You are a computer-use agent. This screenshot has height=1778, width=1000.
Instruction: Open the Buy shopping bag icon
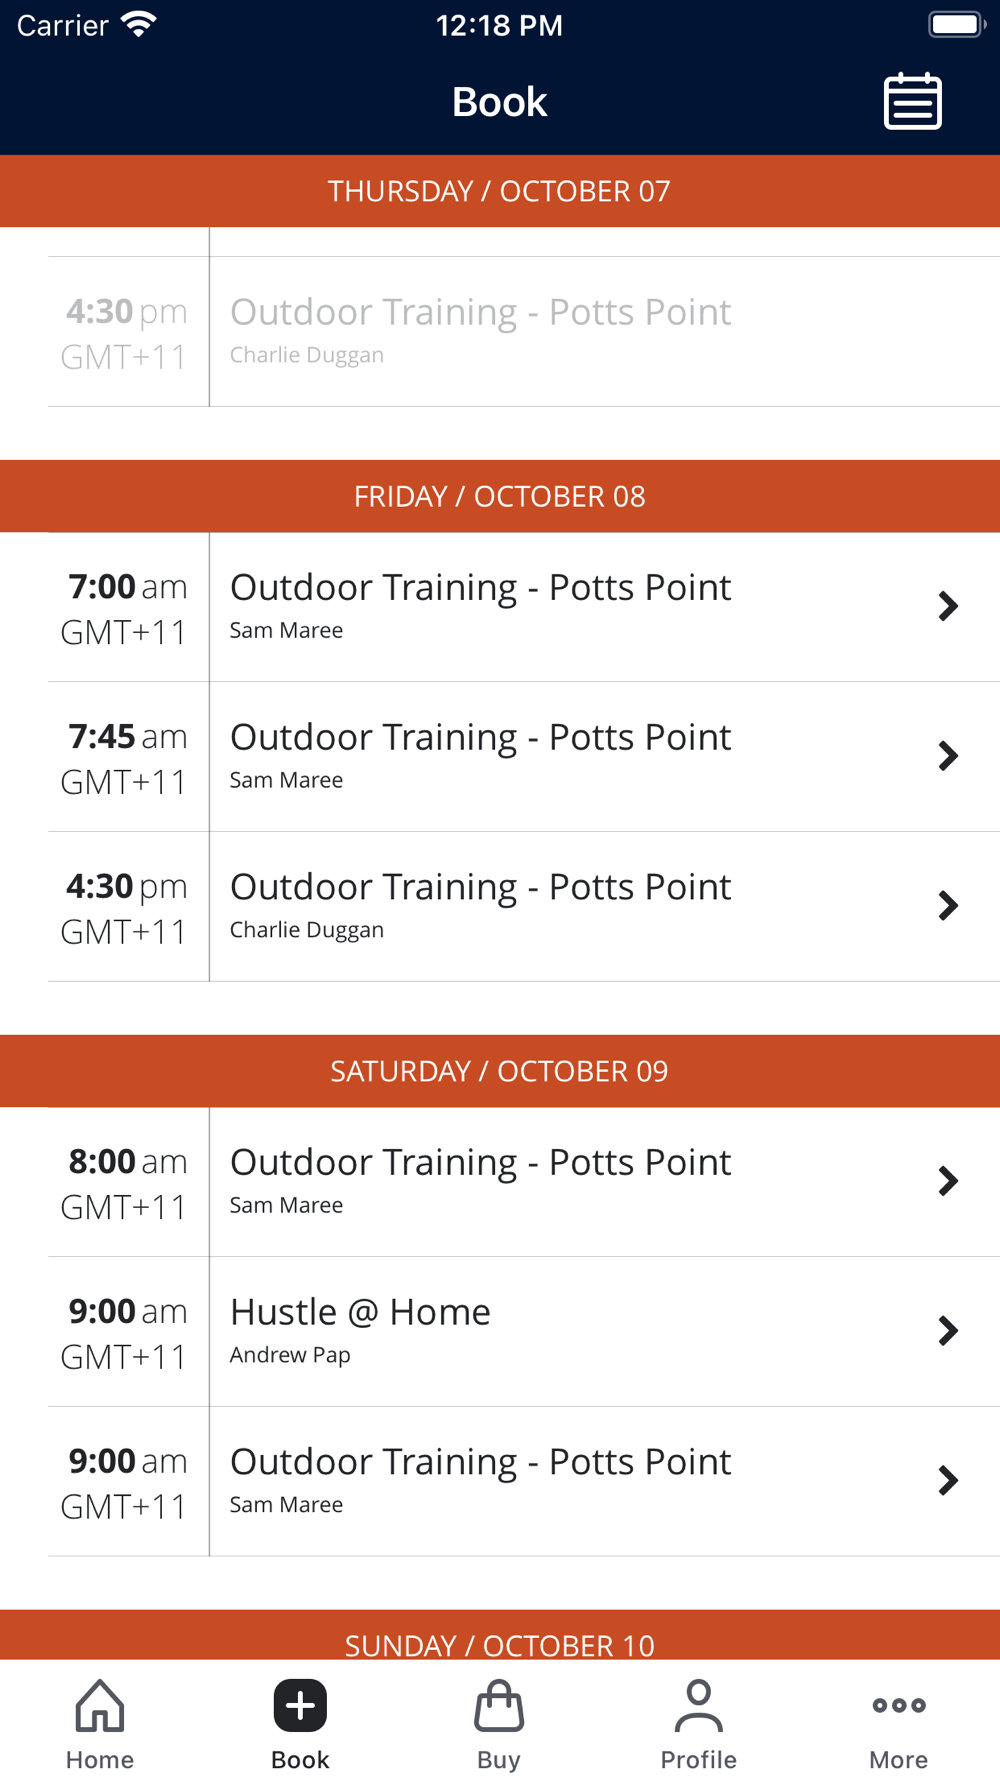click(x=499, y=1705)
